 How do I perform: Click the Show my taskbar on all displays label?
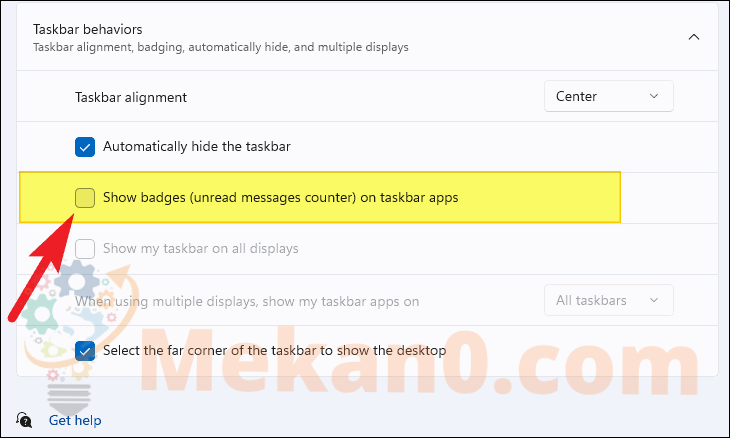(201, 249)
